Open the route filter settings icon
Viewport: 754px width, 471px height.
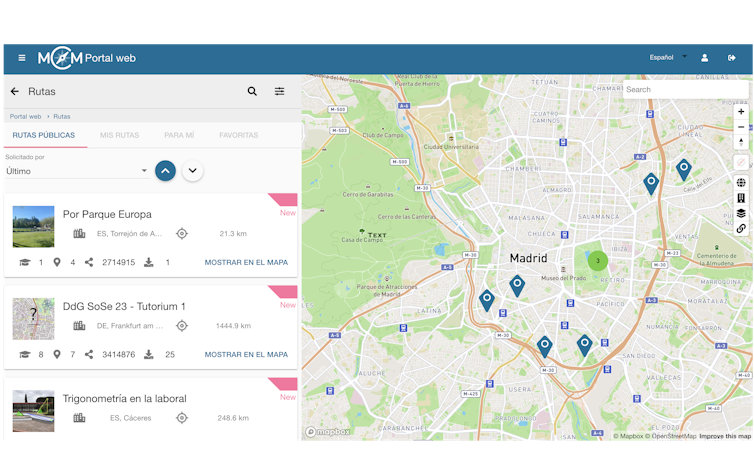(x=280, y=91)
